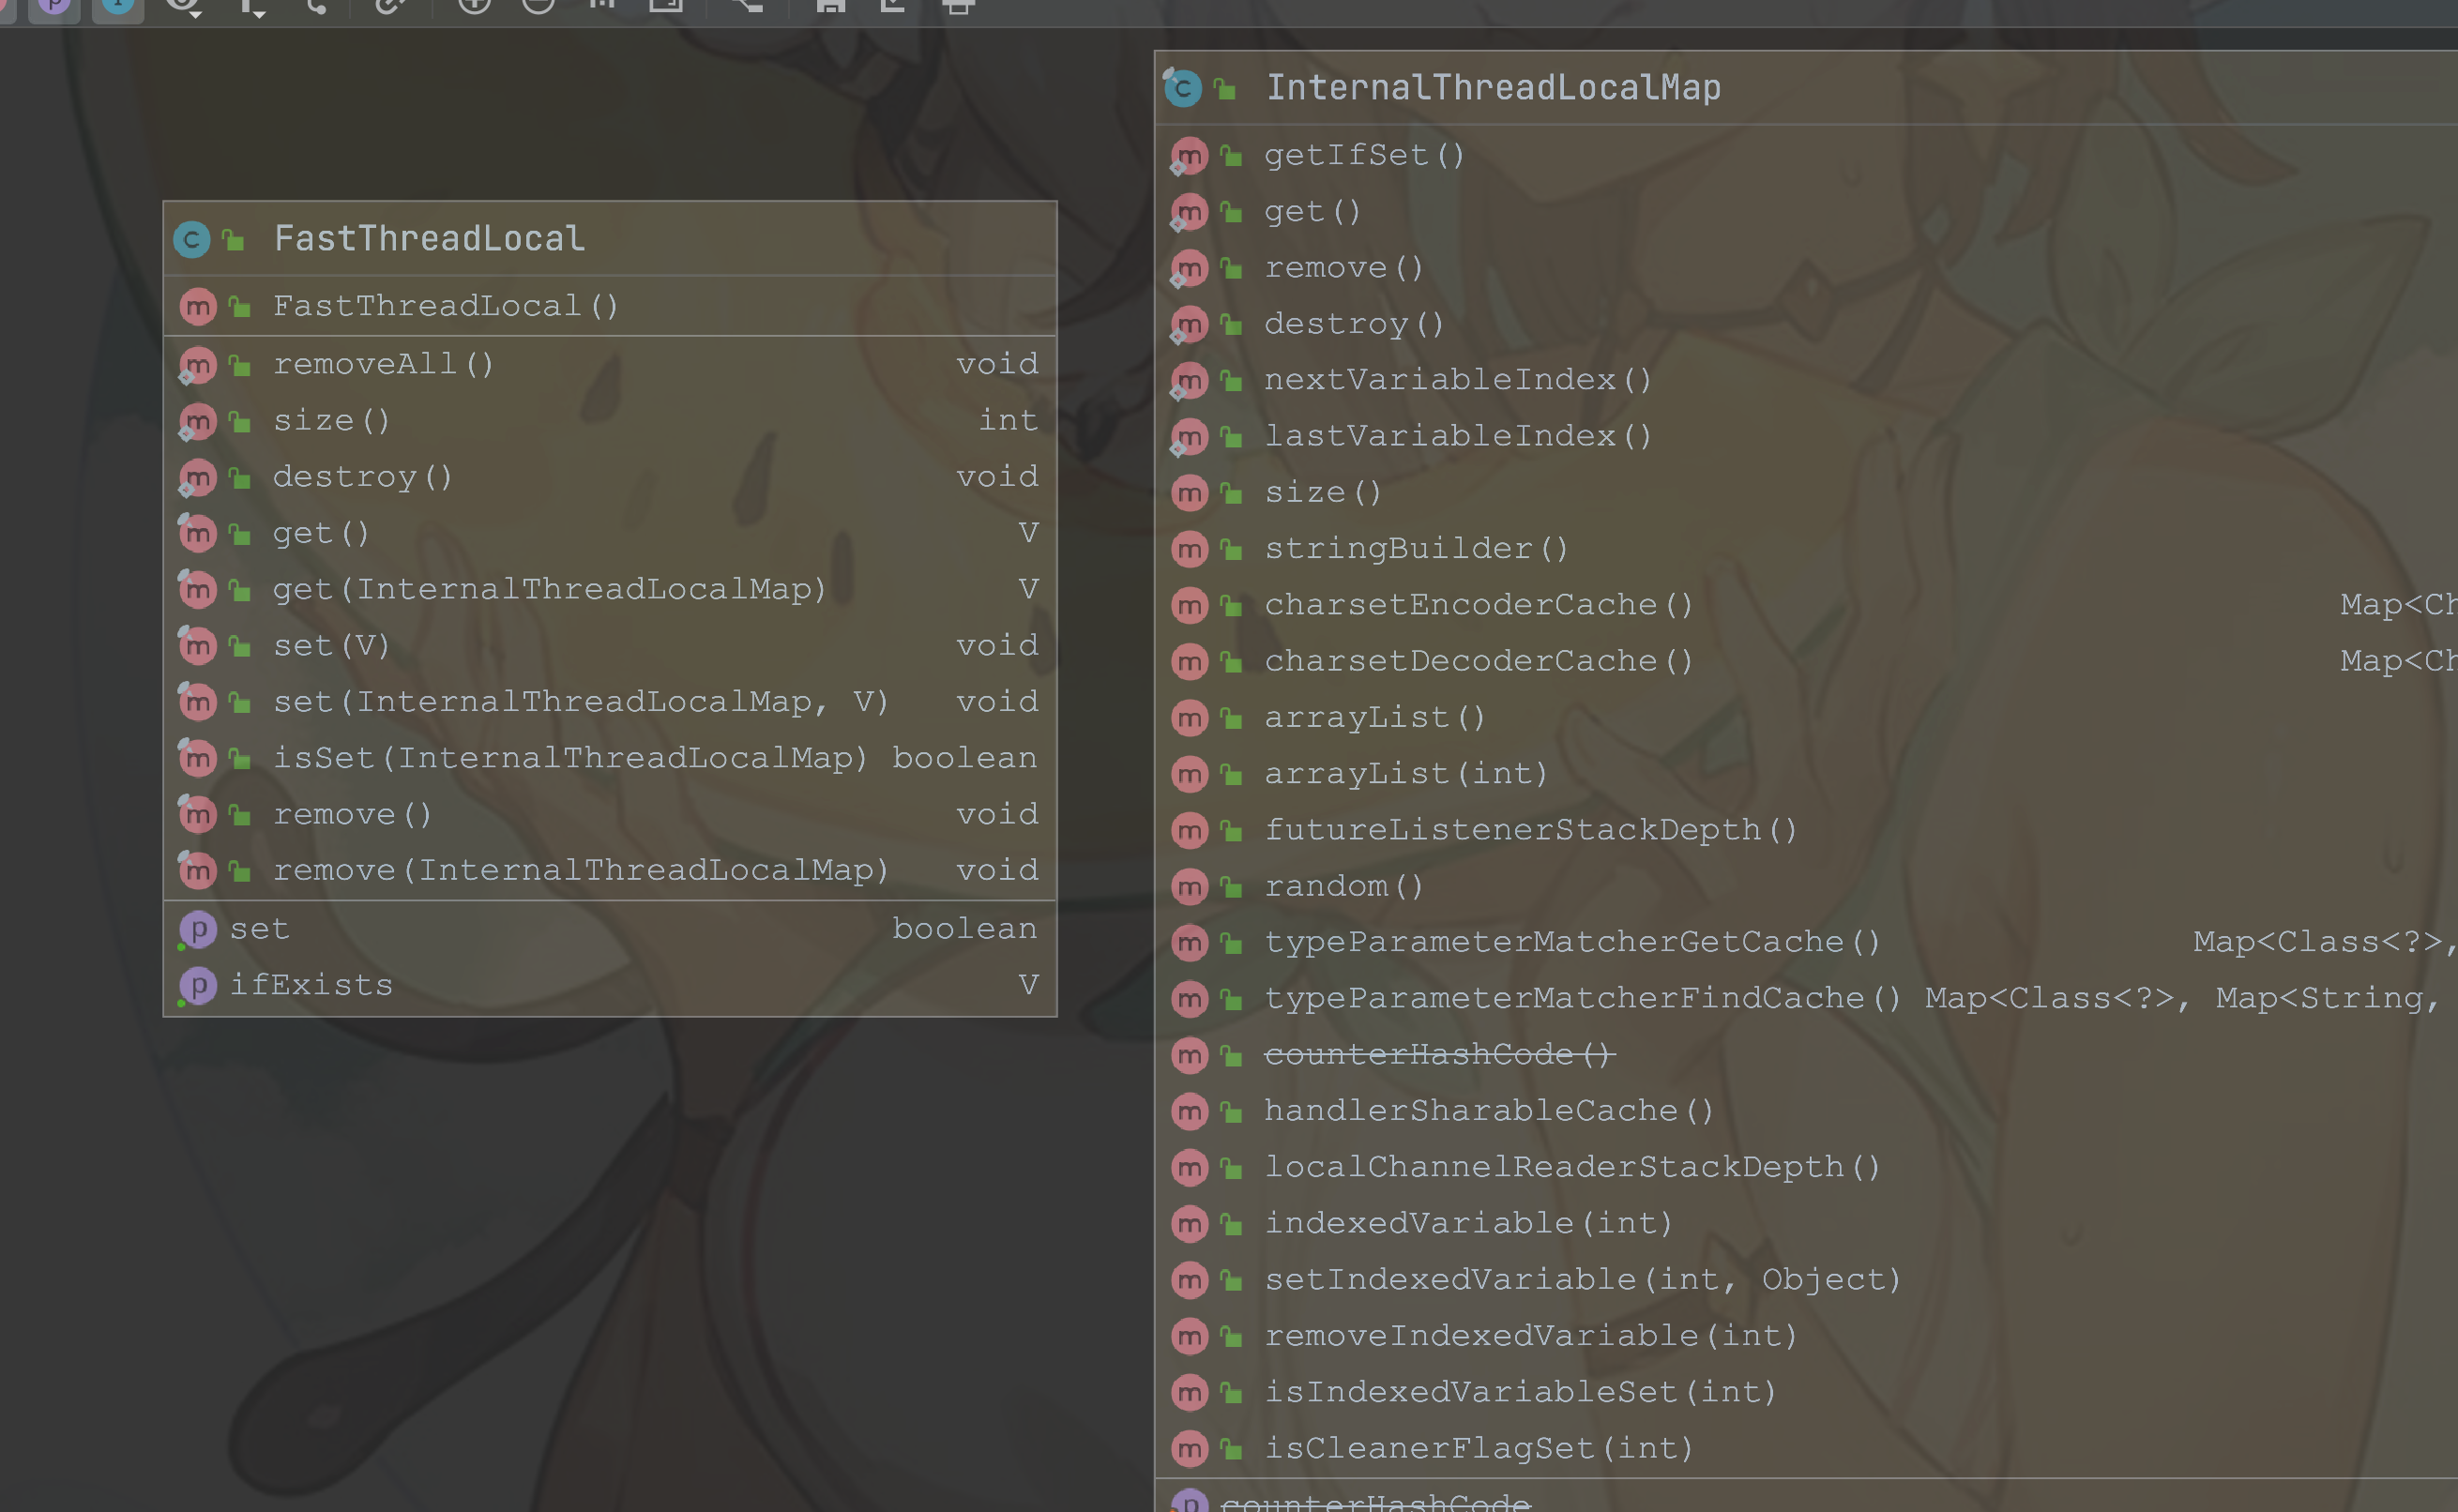This screenshot has height=1512, width=2458.
Task: Click the FastThreadLocal class icon
Action: tap(192, 239)
